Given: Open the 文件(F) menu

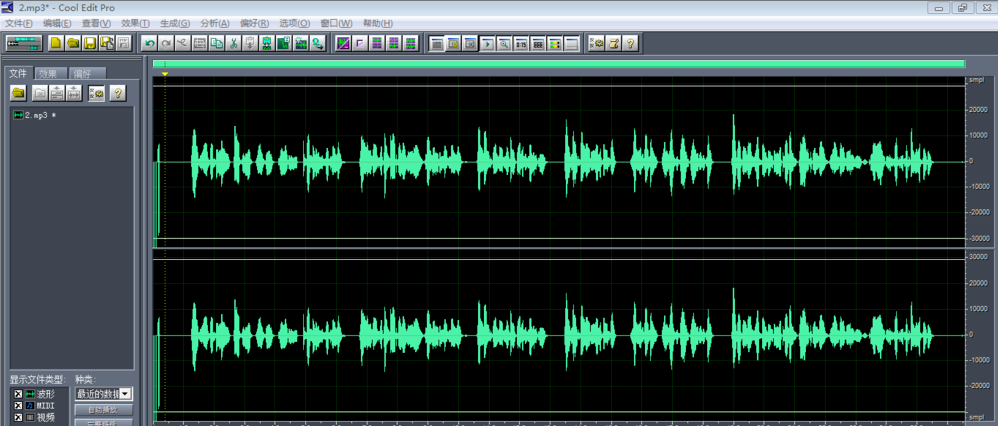Looking at the screenshot, I should tap(19, 23).
